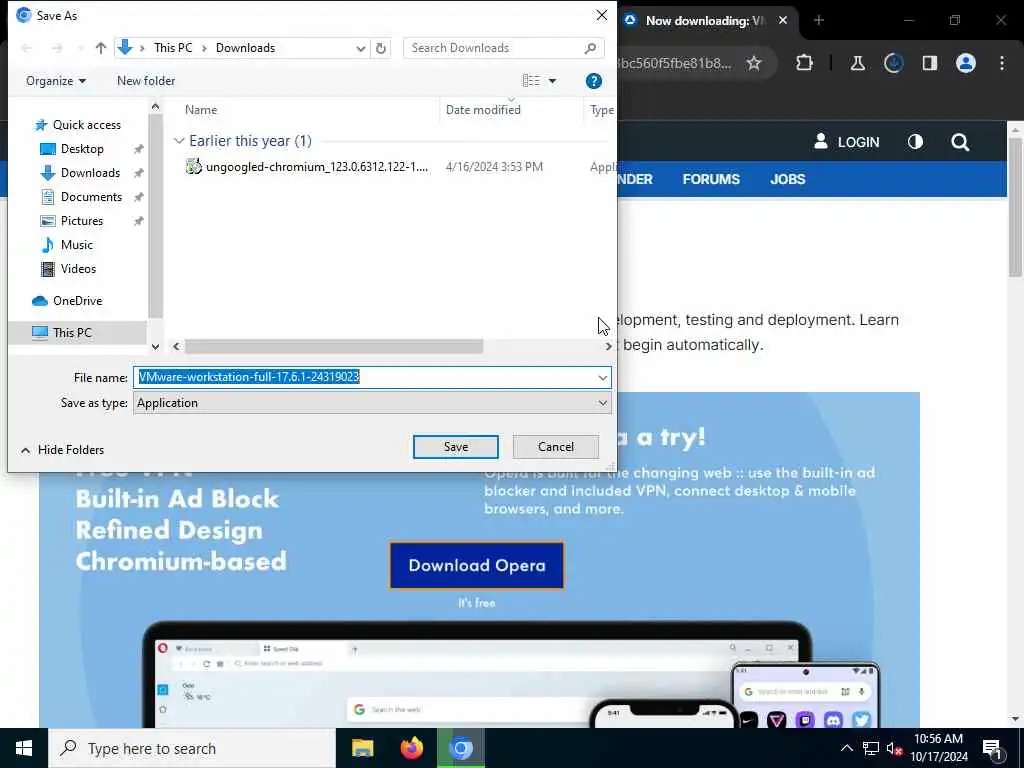Collapse Hide Folders panel

point(62,450)
